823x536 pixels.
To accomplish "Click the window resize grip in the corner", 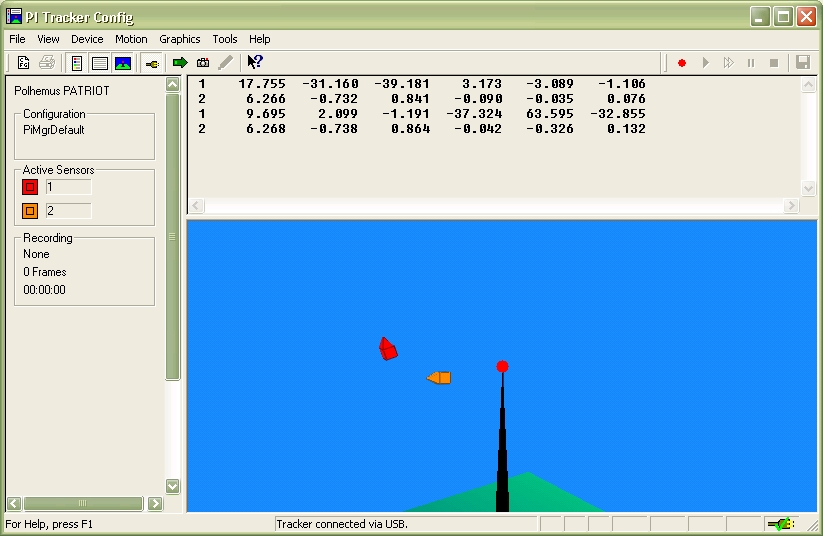I will [x=813, y=524].
